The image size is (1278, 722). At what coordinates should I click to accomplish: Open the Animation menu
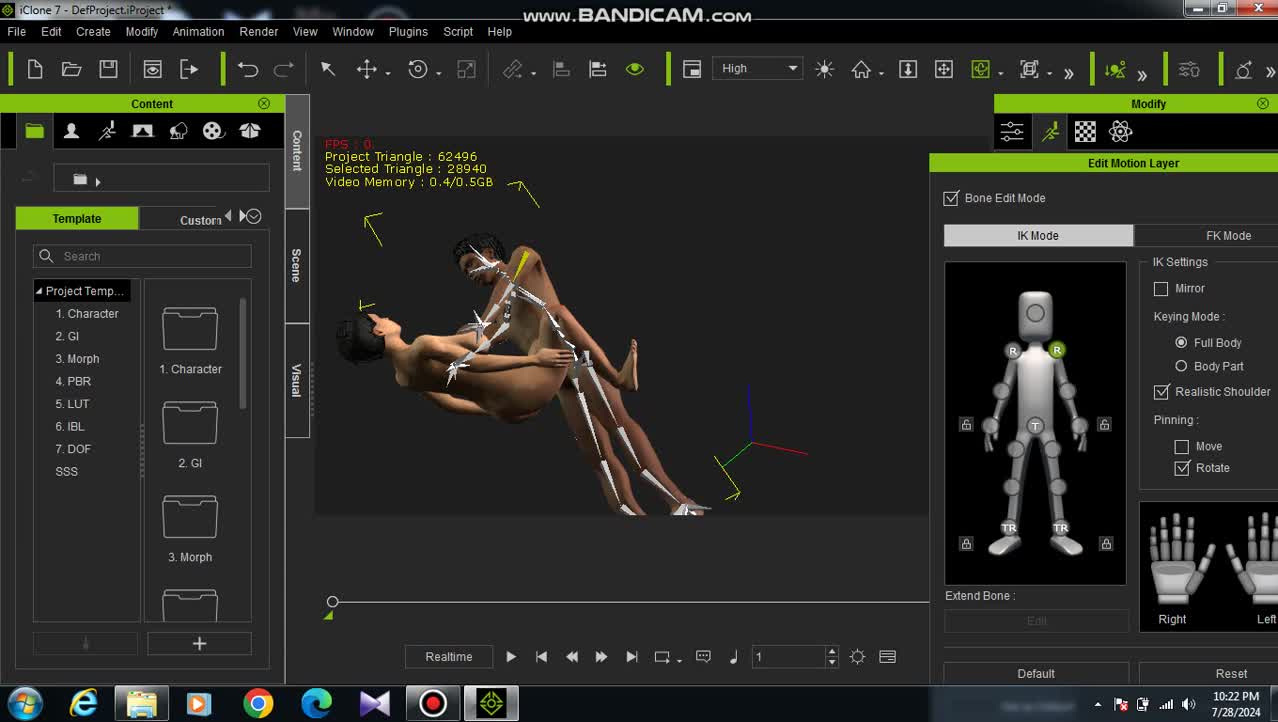tap(198, 31)
